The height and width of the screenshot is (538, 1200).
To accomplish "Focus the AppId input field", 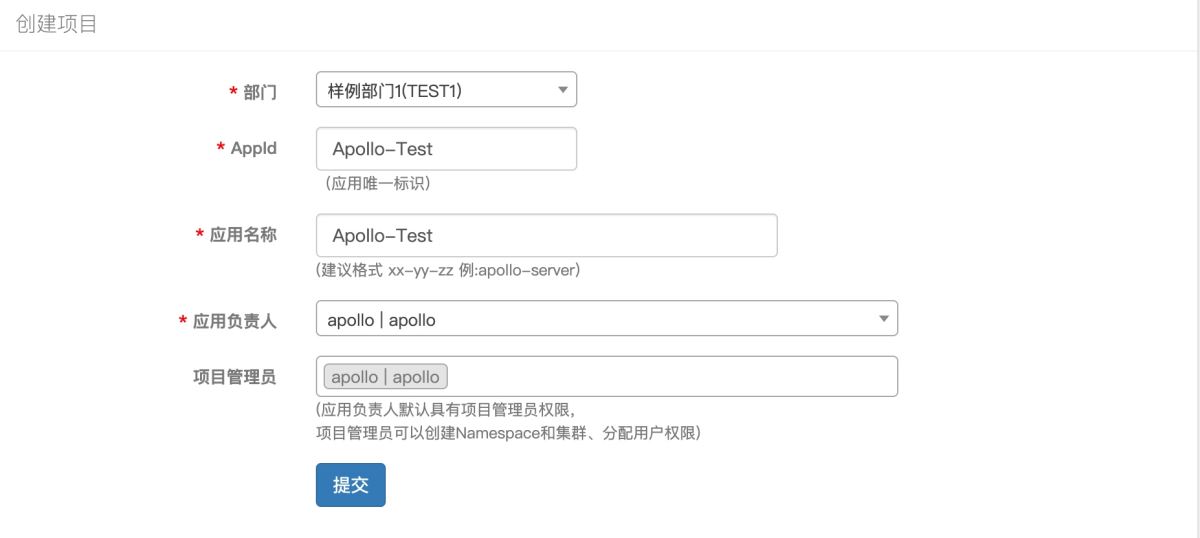I will click(x=446, y=149).
